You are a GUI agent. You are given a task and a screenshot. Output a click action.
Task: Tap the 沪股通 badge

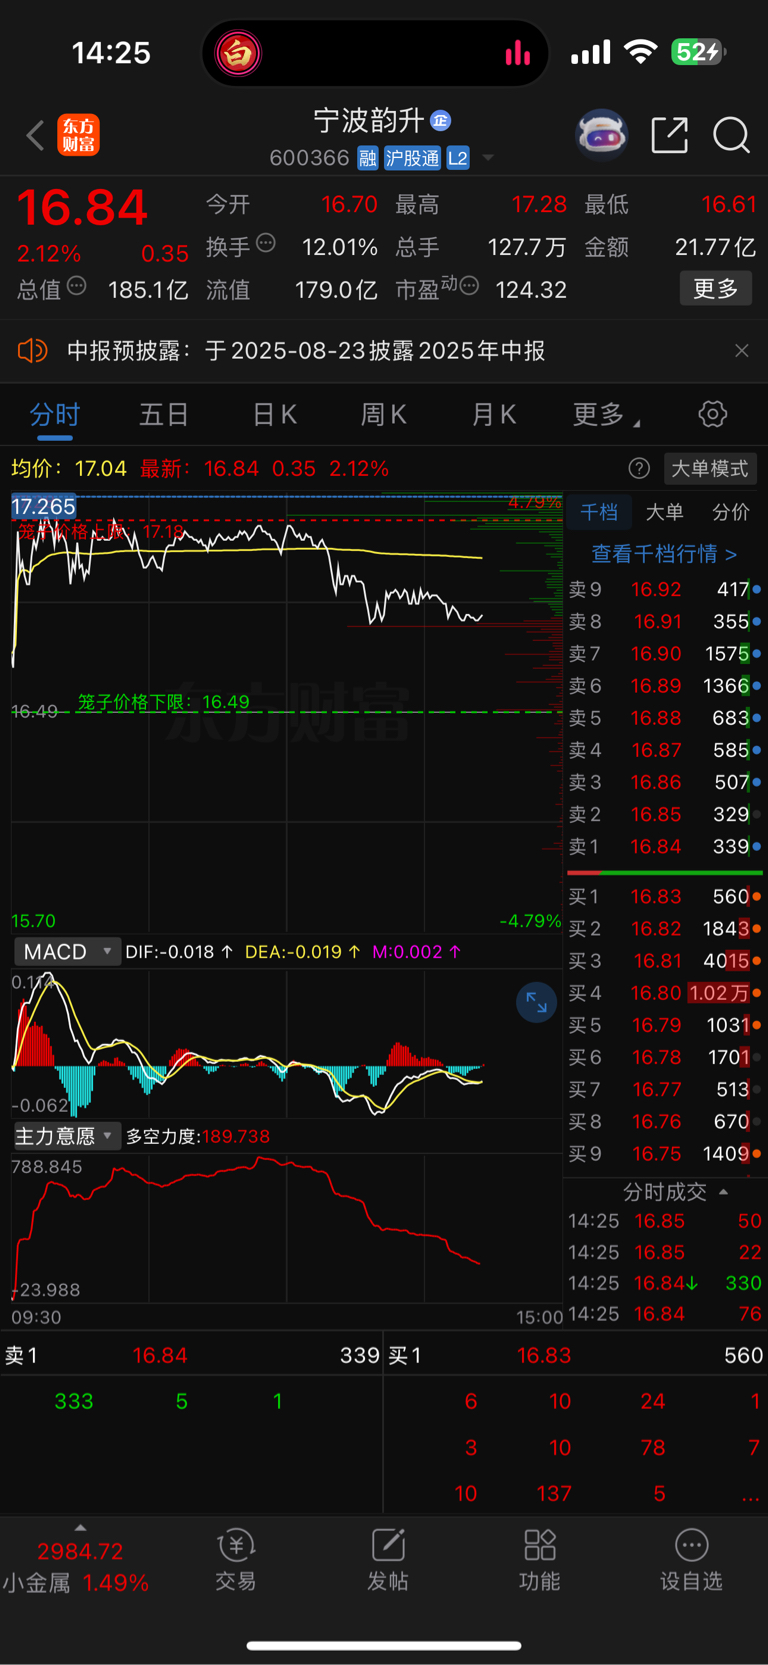pos(412,158)
